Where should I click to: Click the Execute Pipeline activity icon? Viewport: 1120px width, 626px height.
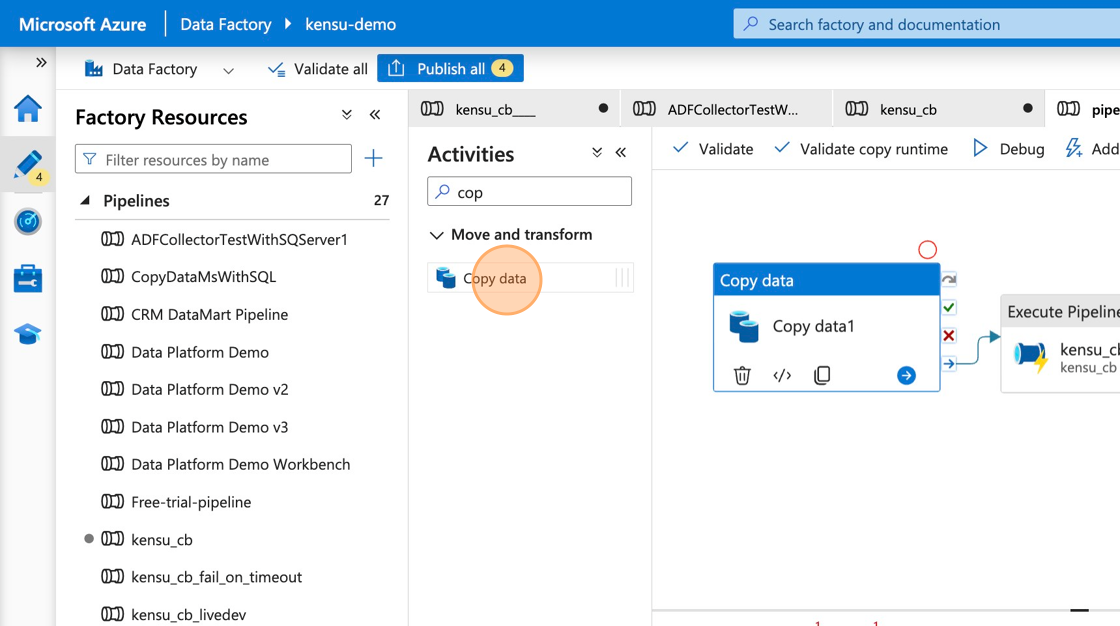pyautogui.click(x=1031, y=355)
